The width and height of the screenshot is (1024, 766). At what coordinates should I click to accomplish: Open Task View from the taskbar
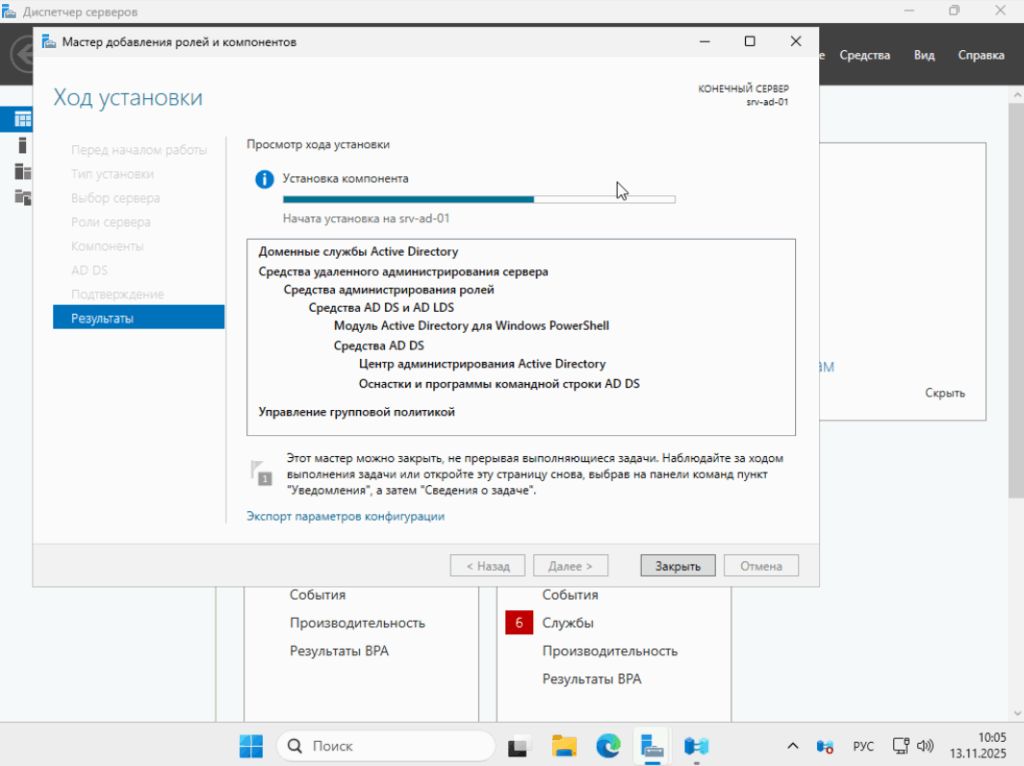pyautogui.click(x=519, y=746)
